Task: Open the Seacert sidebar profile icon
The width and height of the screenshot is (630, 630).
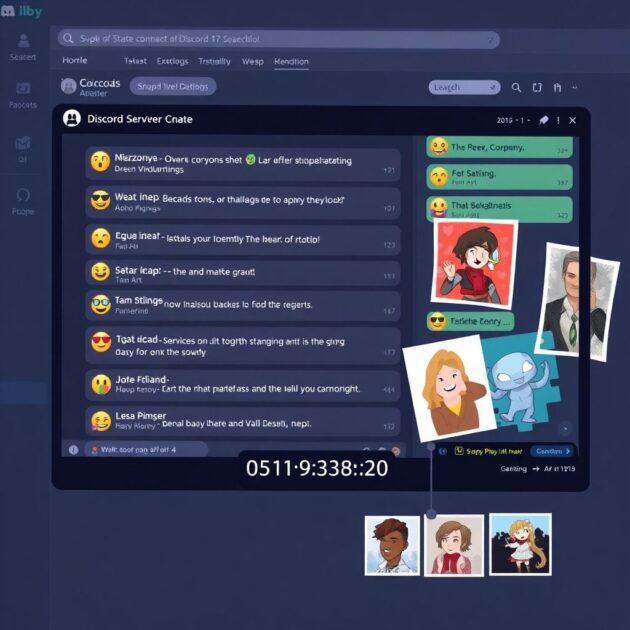Action: [23, 41]
